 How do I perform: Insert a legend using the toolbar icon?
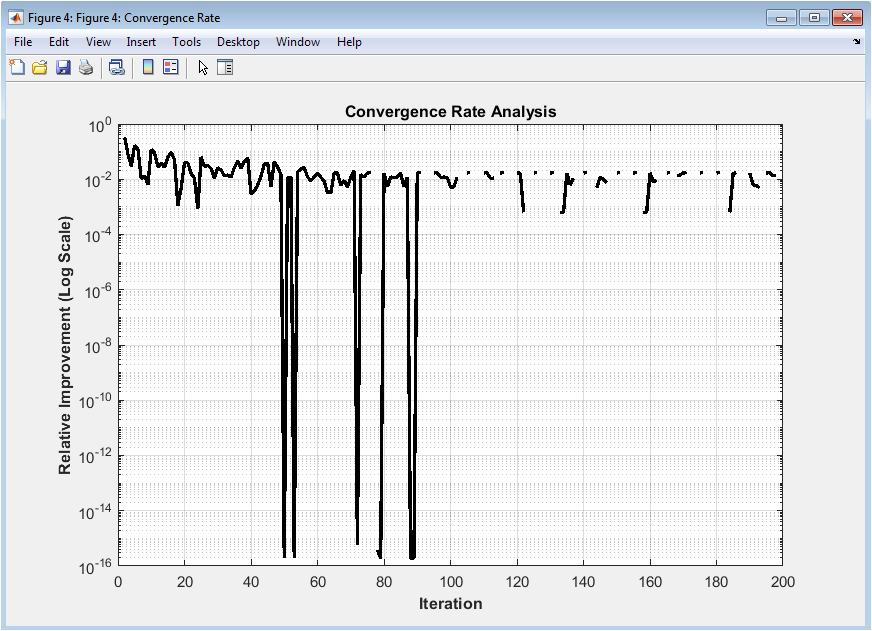tap(170, 68)
